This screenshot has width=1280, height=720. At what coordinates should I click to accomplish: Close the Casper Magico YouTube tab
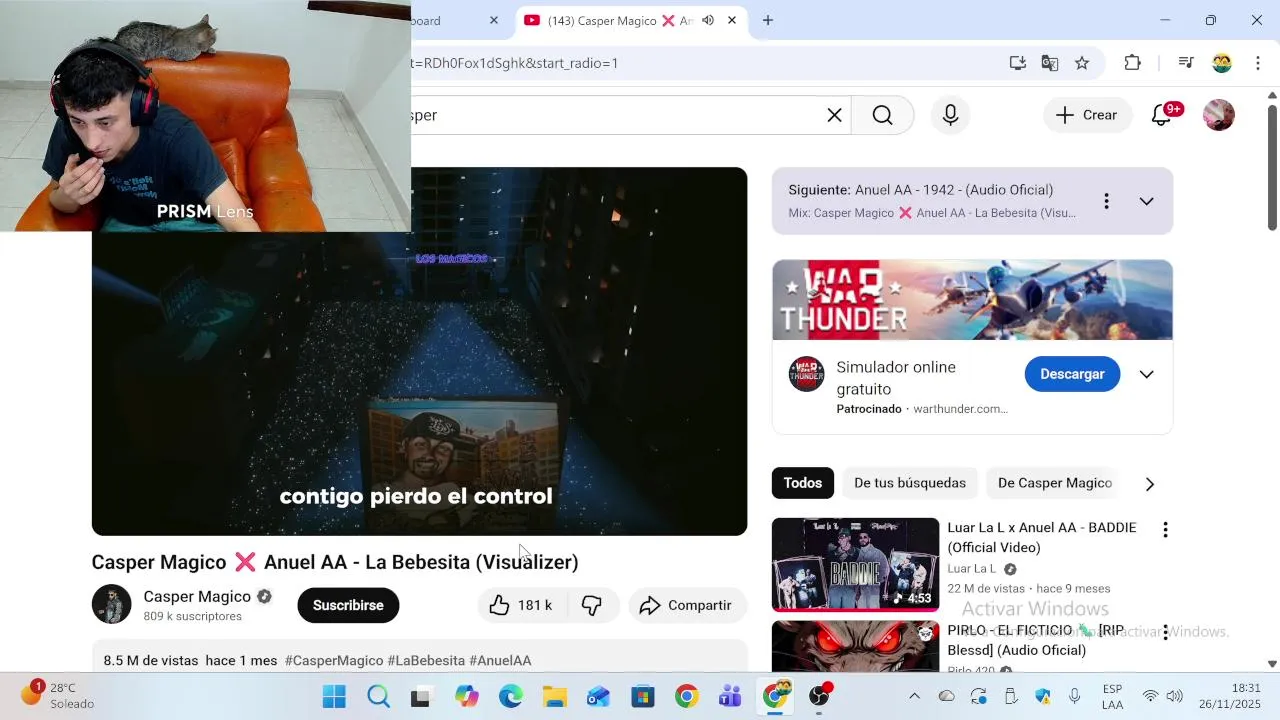pos(732,20)
